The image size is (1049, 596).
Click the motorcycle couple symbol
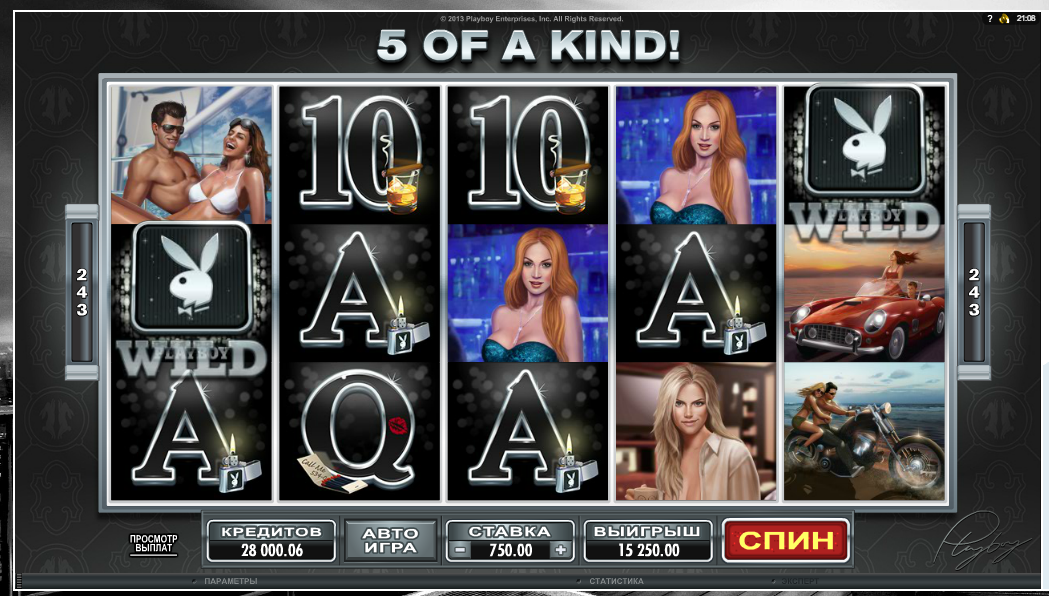(864, 431)
